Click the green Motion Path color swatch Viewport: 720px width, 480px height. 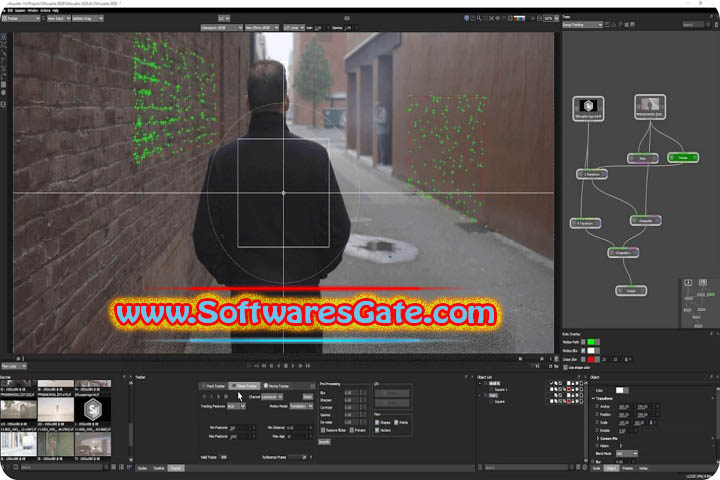point(591,342)
